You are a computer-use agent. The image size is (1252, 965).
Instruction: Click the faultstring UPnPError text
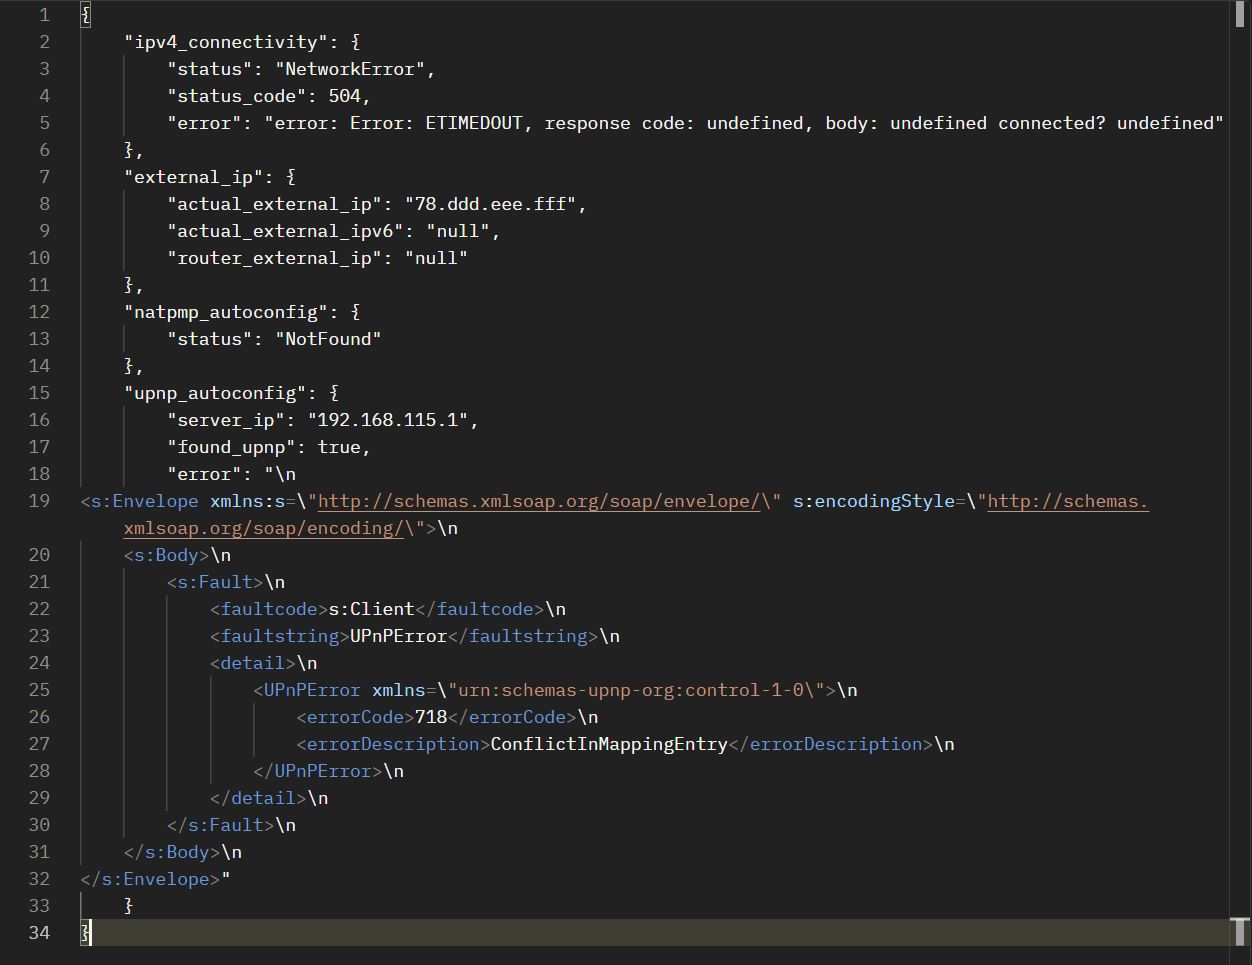click(399, 636)
